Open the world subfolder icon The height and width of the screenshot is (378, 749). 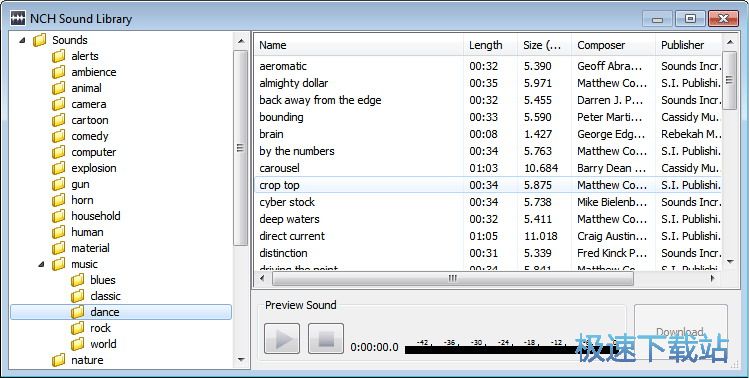(78, 344)
